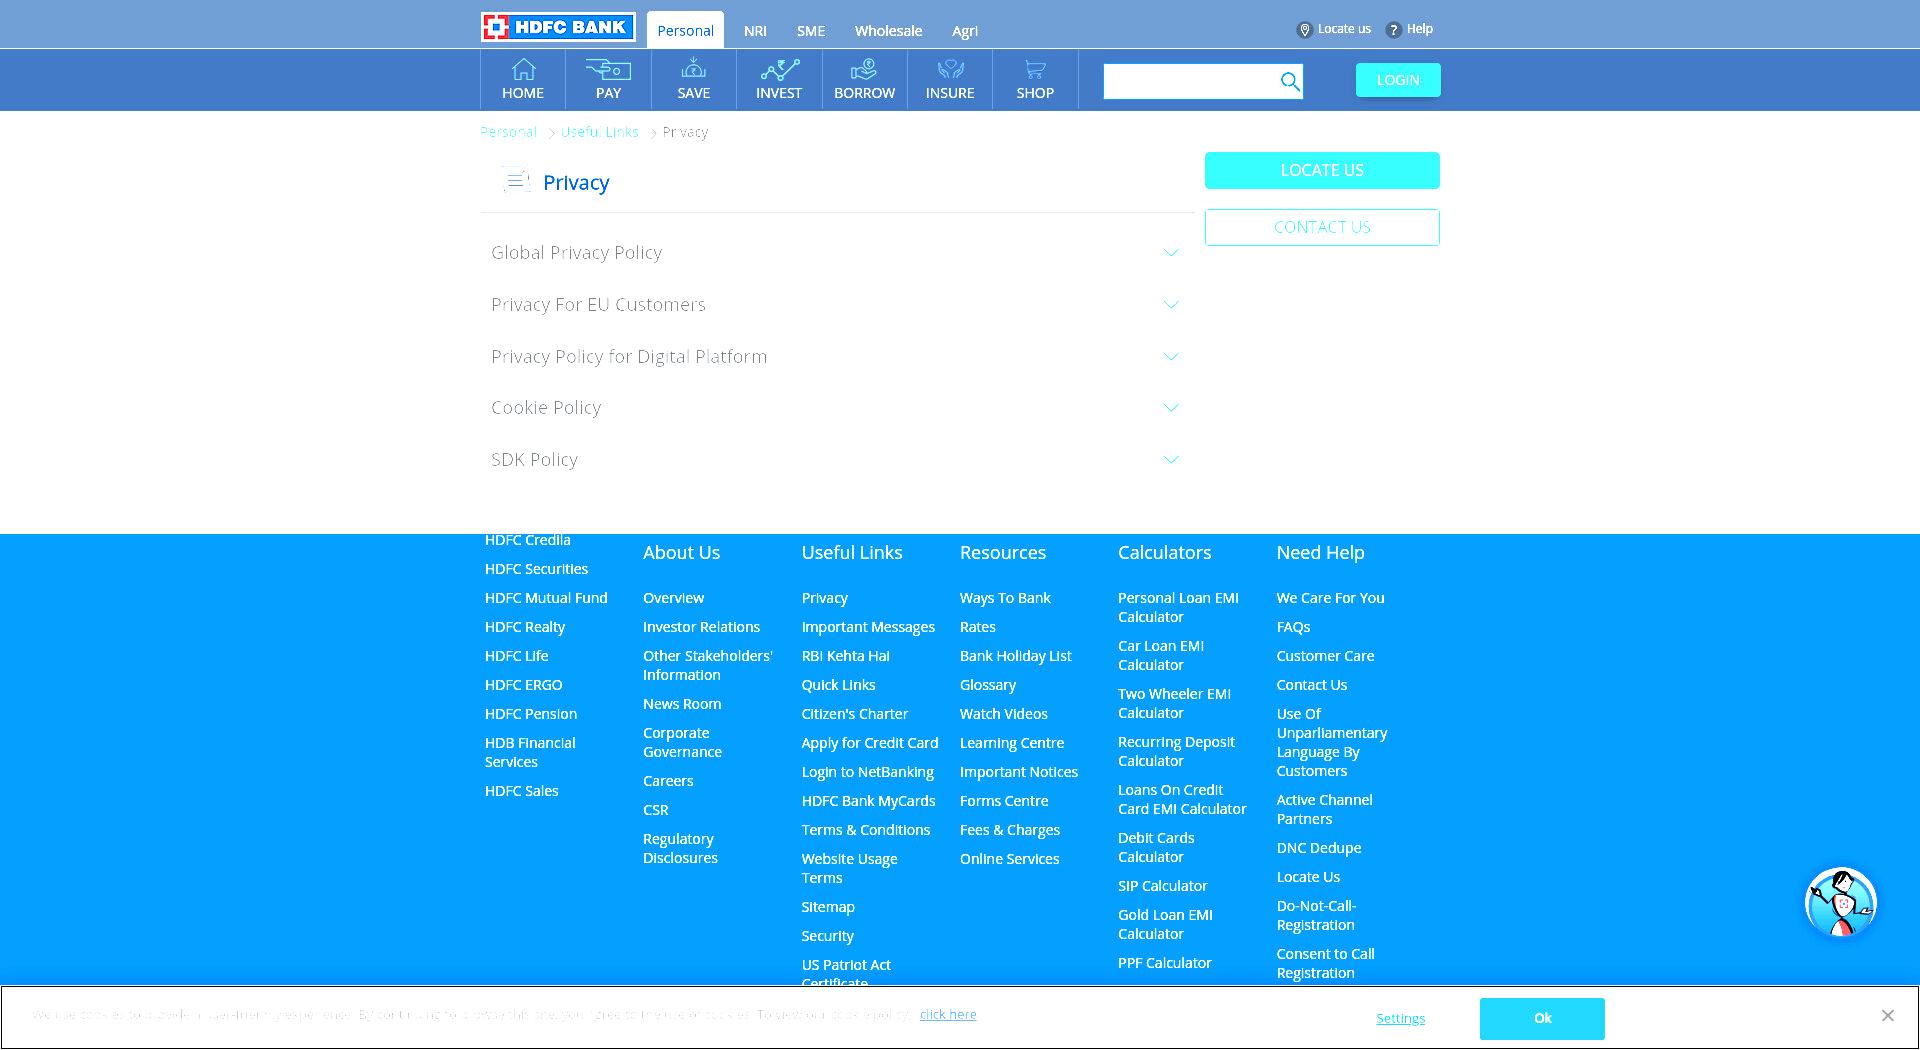The image size is (1920, 1050).
Task: Open cookie Settings link
Action: pyautogui.click(x=1400, y=1018)
